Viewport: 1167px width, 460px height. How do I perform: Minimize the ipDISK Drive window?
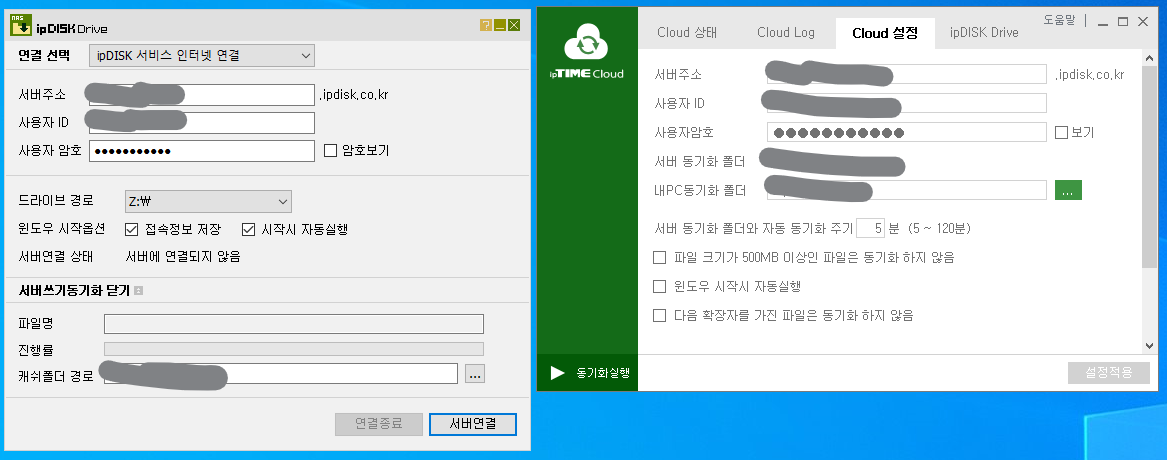click(x=500, y=26)
